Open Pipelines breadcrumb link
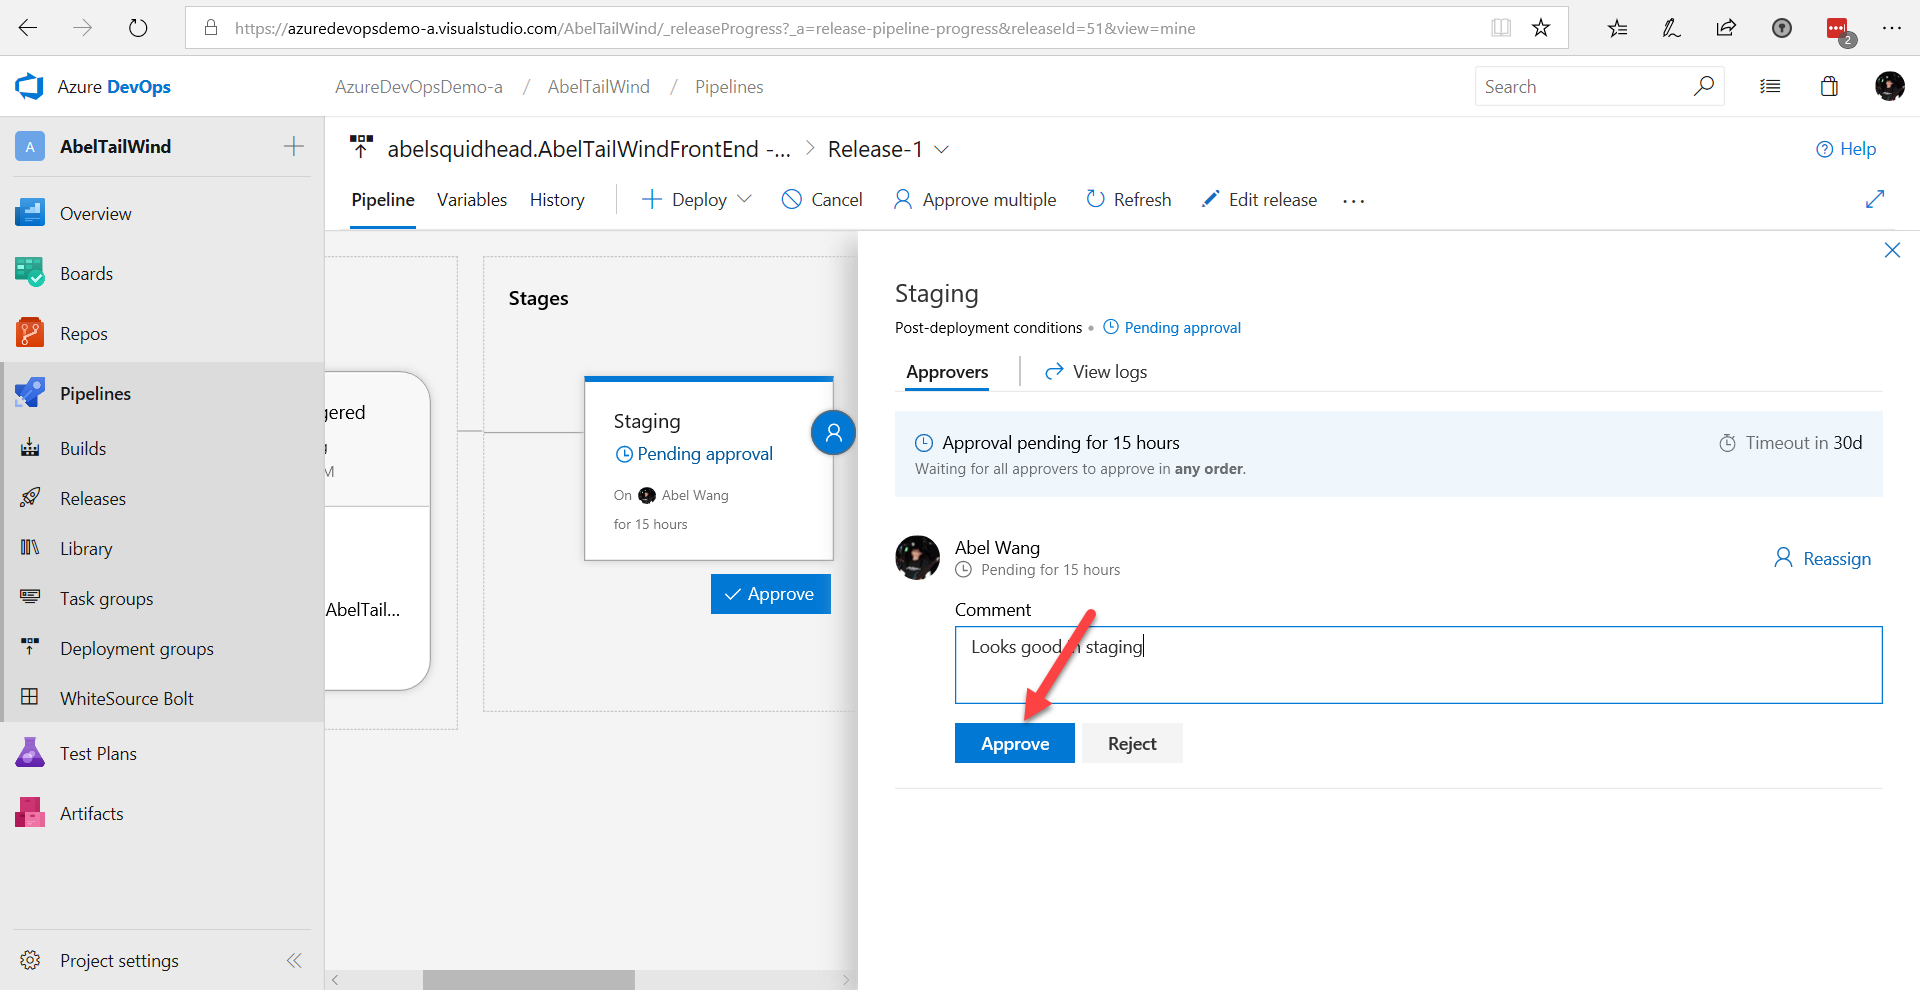 click(729, 87)
